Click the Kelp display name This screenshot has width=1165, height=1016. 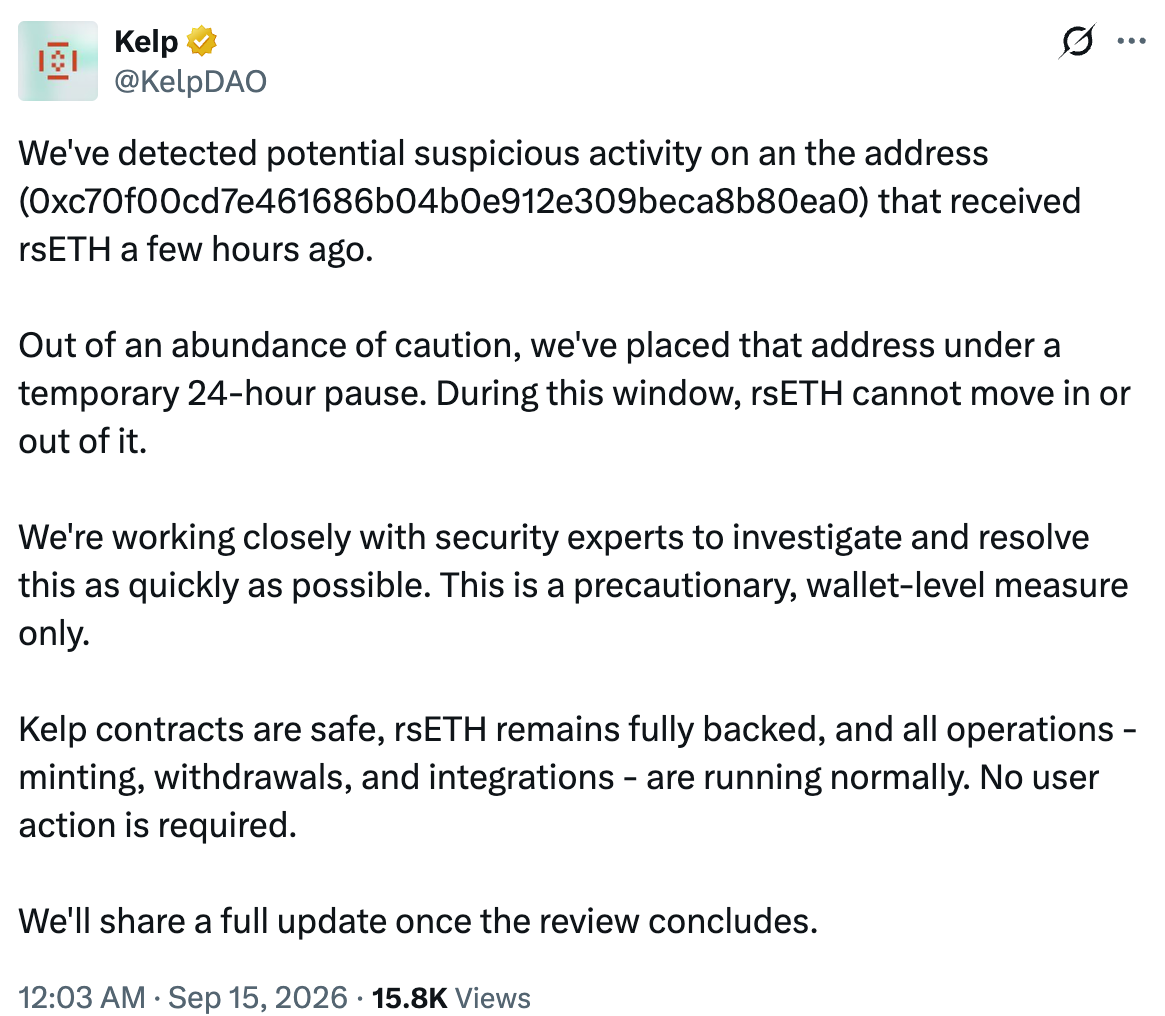pos(146,42)
